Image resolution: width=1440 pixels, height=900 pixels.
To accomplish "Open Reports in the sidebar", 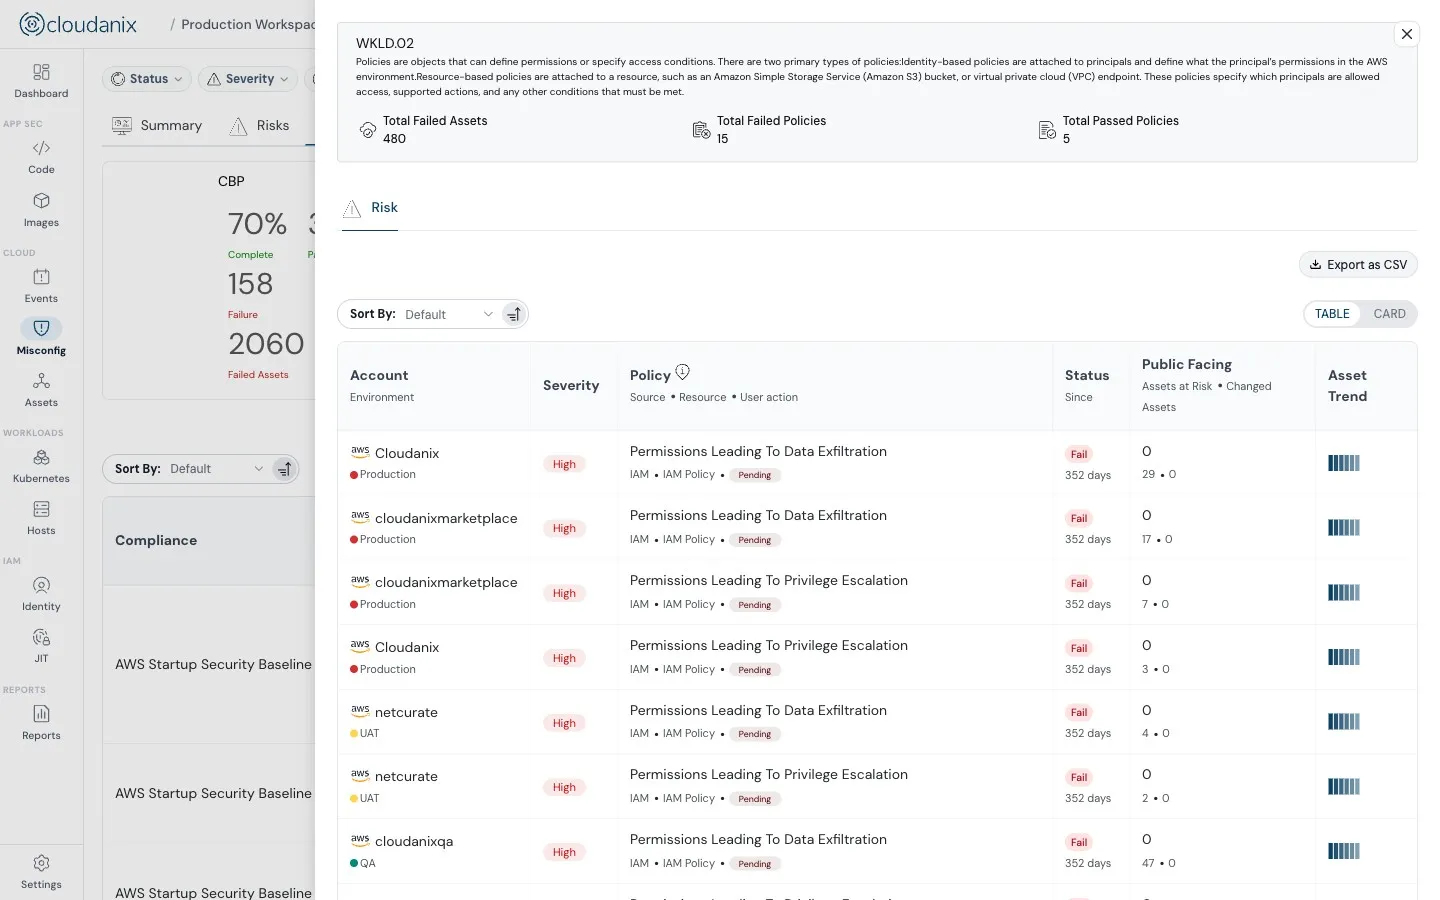I will (41, 723).
